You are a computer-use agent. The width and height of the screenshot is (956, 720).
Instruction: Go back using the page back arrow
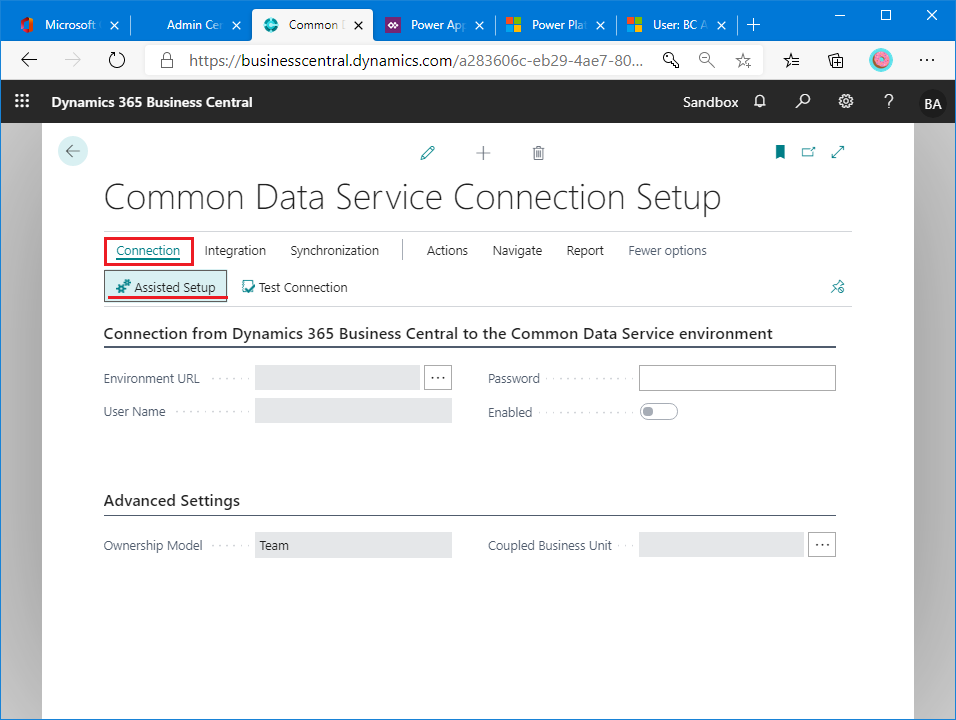point(73,151)
